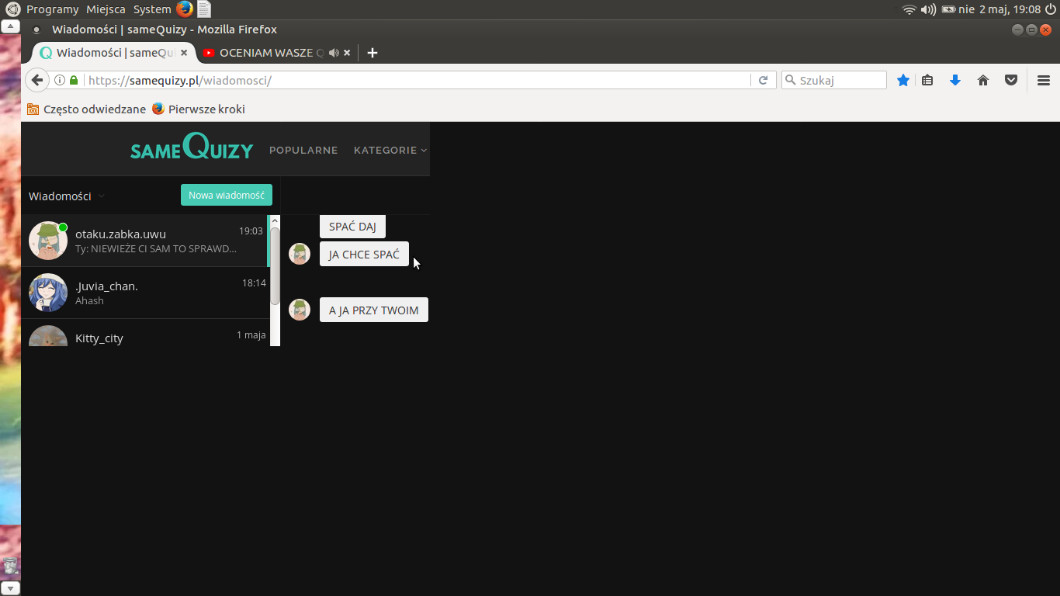Click the conversation list scrollbar

[274, 265]
